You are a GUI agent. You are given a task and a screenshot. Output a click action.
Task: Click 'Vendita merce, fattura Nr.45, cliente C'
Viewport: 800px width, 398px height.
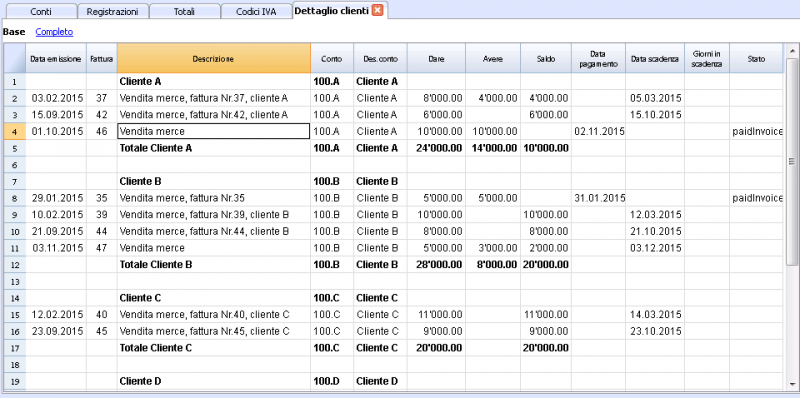214,331
